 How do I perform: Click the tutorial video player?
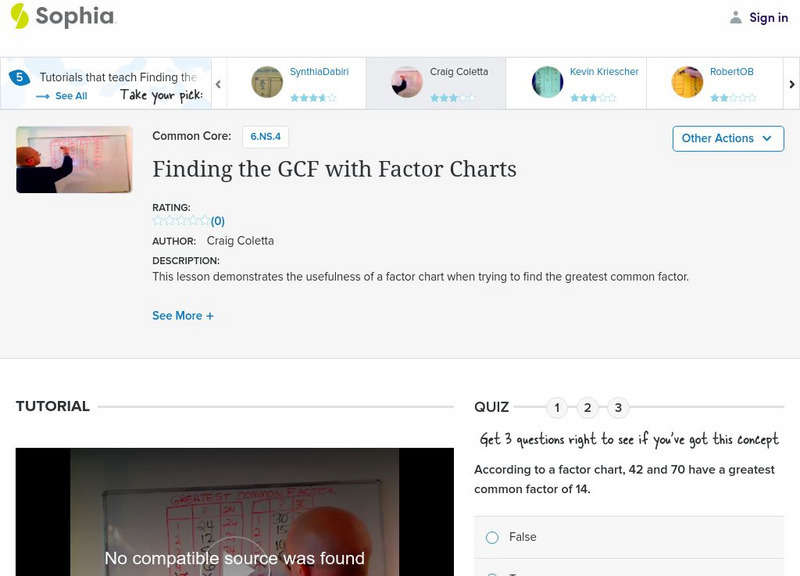point(234,512)
